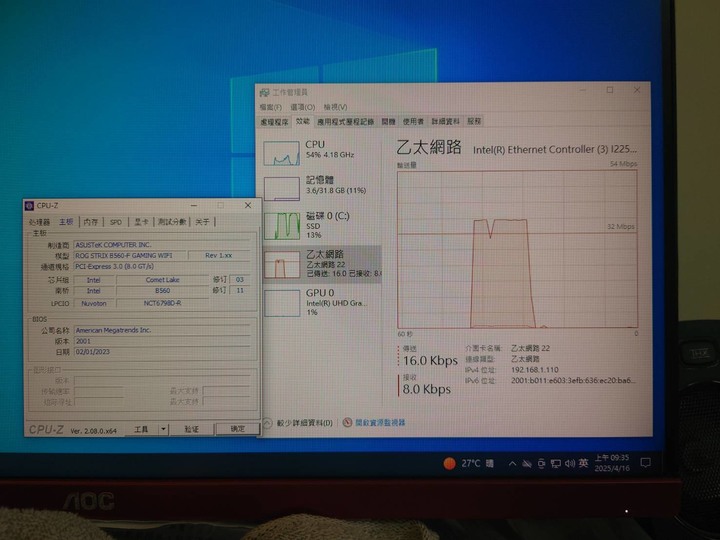Click the PCI-Express 3.0 bus spec field
The width and height of the screenshot is (720, 540).
click(162, 266)
